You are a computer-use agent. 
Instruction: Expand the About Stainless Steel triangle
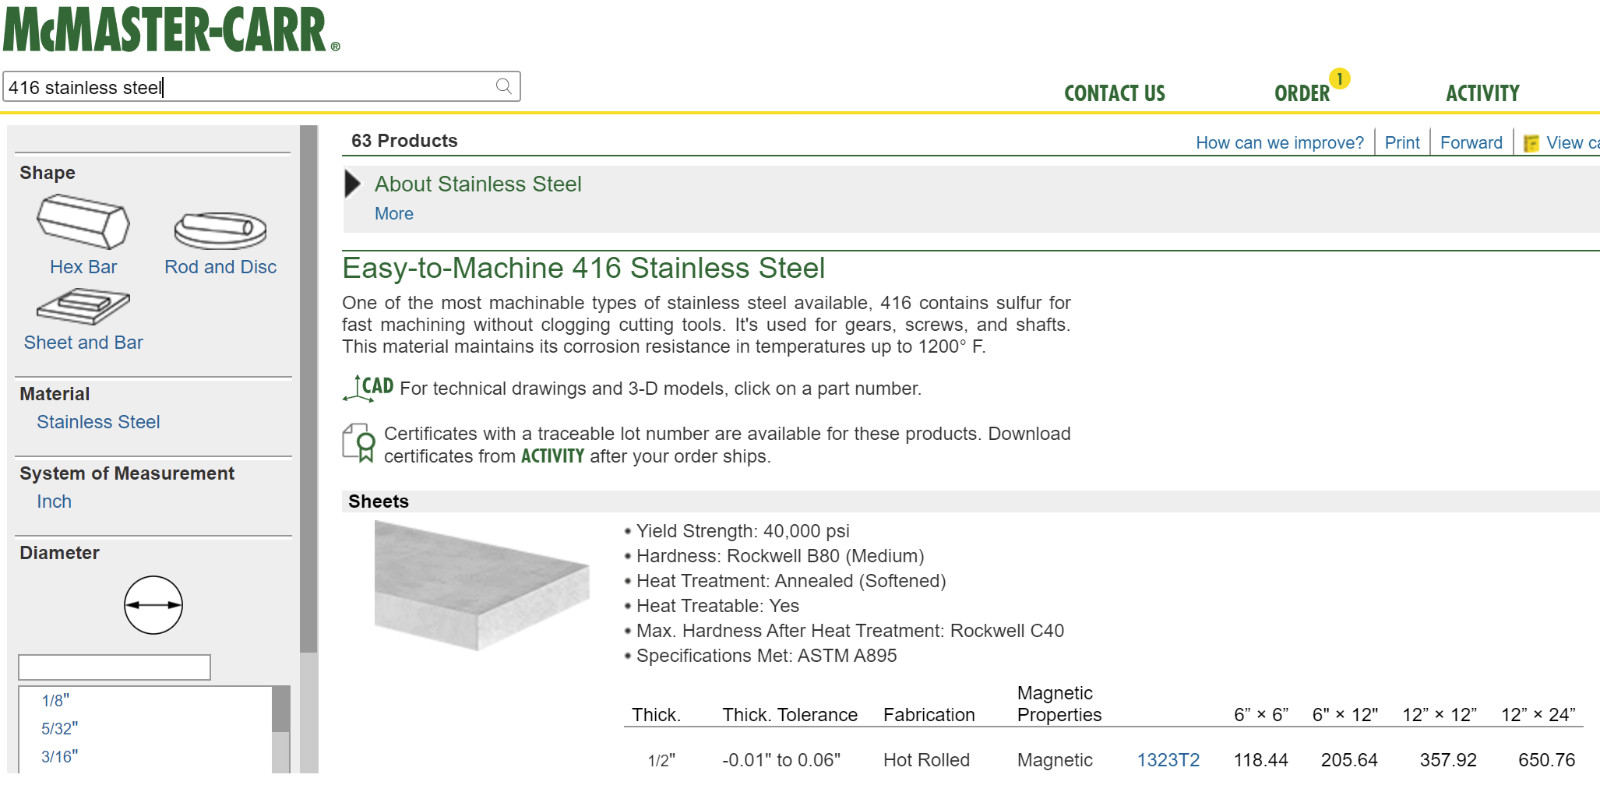coord(352,184)
